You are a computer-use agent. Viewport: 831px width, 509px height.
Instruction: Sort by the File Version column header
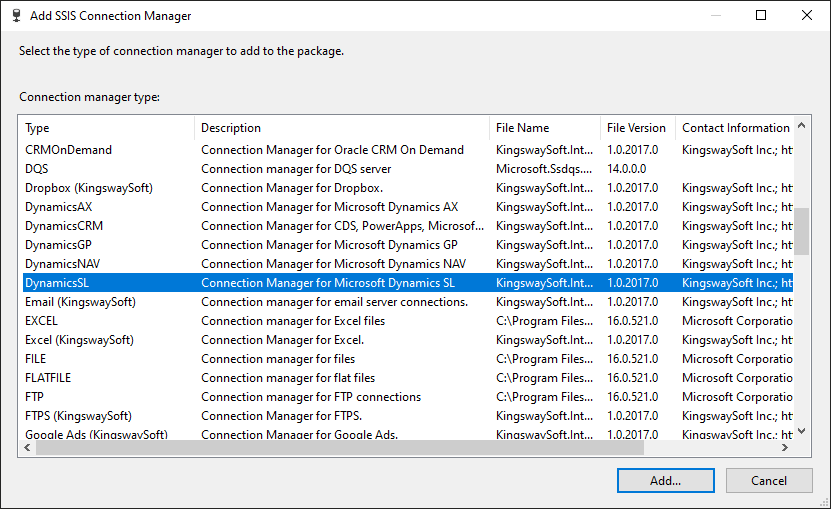click(x=636, y=128)
